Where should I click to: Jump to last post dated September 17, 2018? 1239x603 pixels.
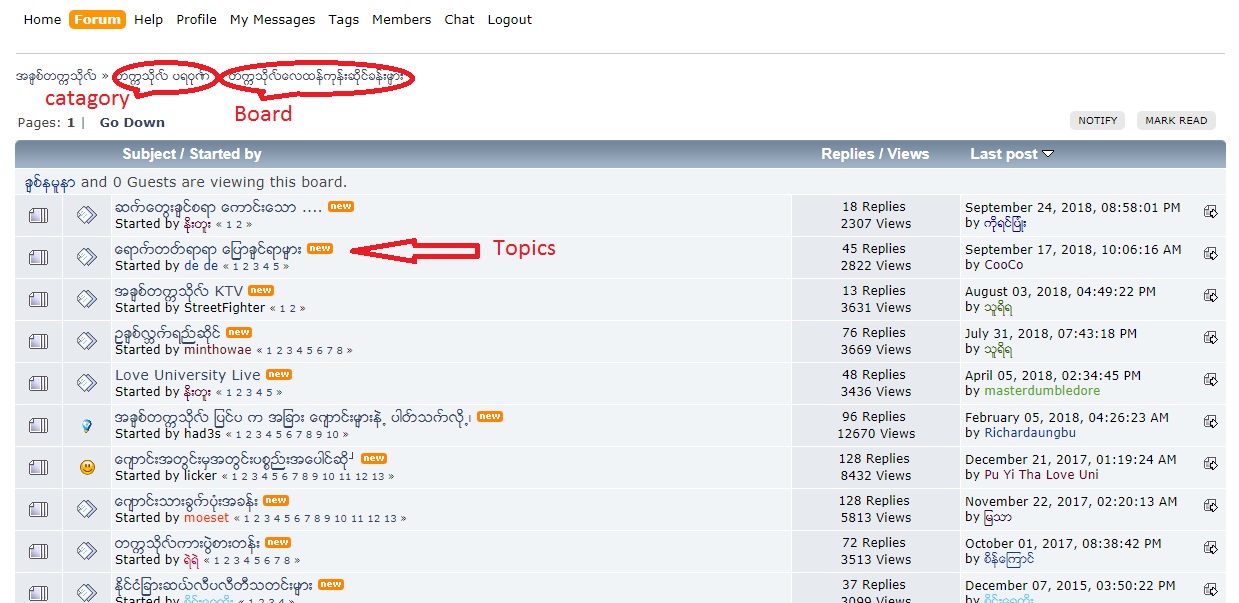click(x=1210, y=253)
